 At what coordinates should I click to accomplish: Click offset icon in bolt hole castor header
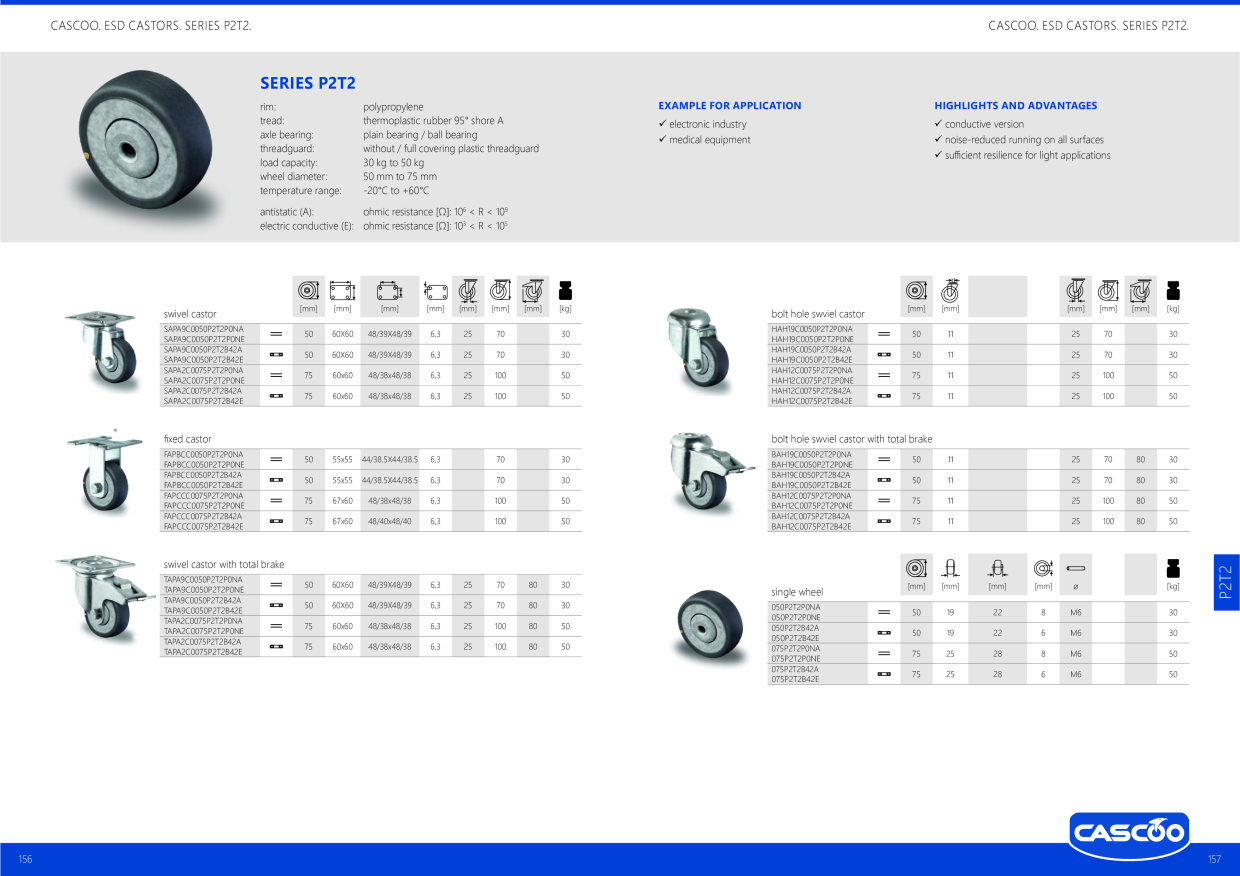tap(1076, 290)
